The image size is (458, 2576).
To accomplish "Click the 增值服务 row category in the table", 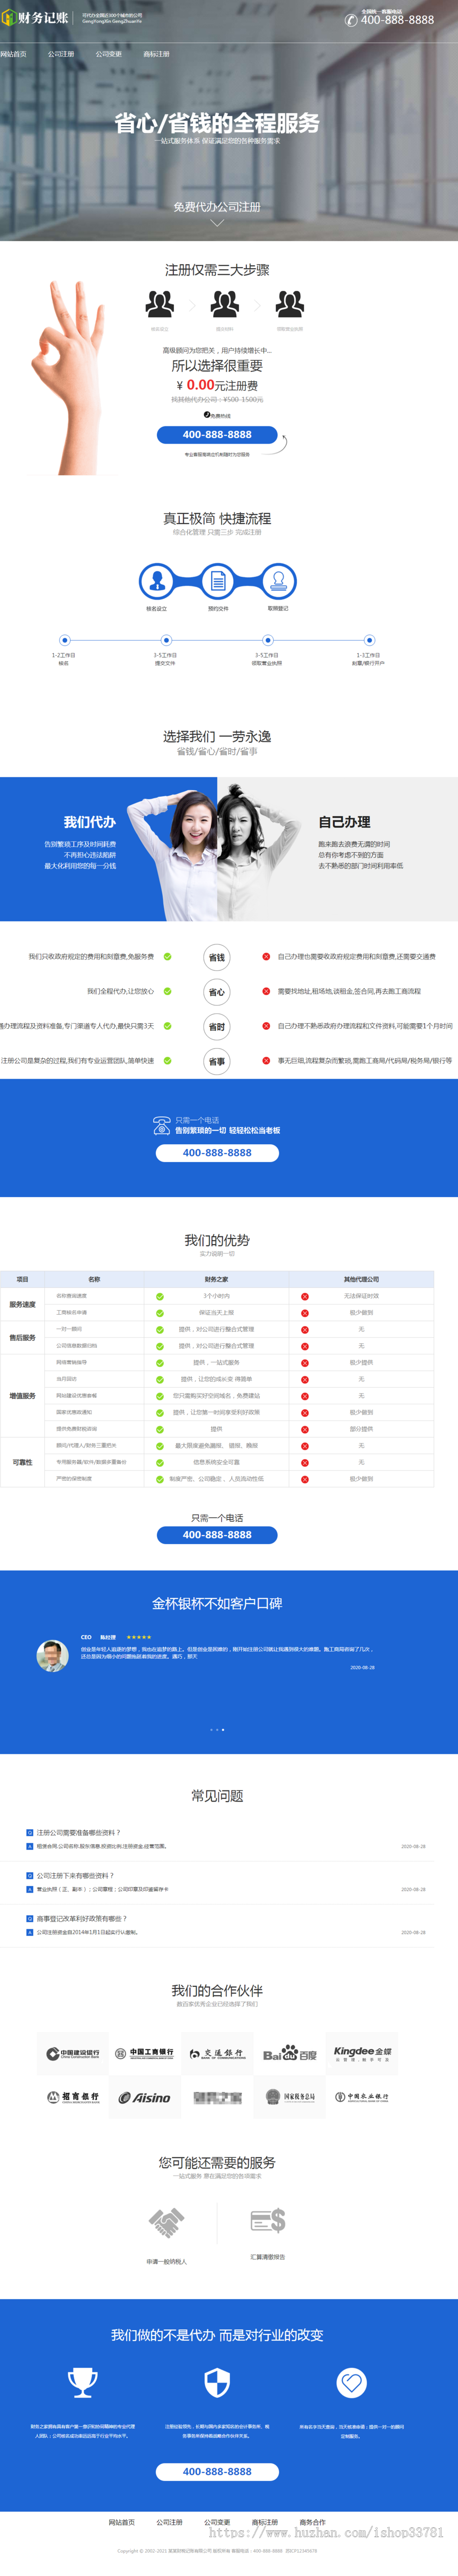I will tap(22, 1396).
